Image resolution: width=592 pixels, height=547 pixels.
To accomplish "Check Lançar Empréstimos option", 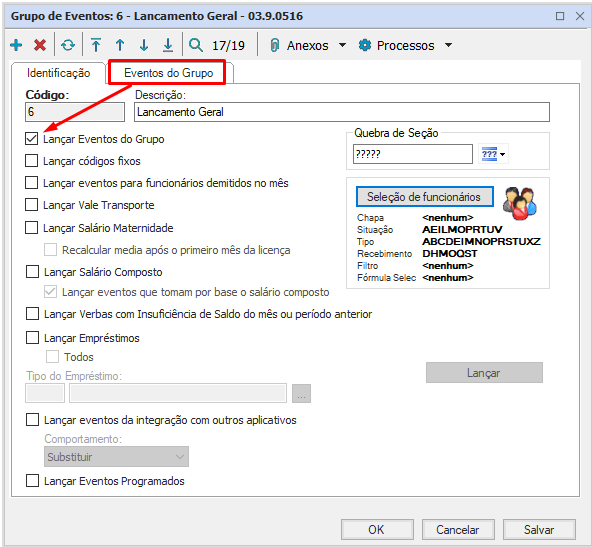I will point(32,337).
